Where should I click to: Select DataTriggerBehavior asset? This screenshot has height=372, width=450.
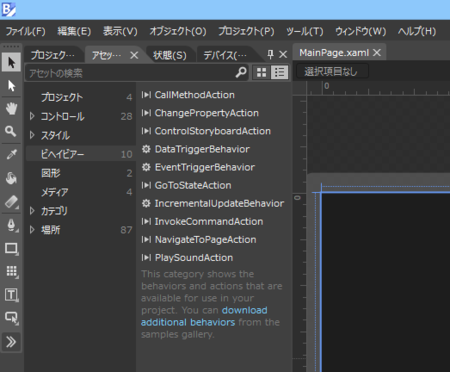pos(196,149)
